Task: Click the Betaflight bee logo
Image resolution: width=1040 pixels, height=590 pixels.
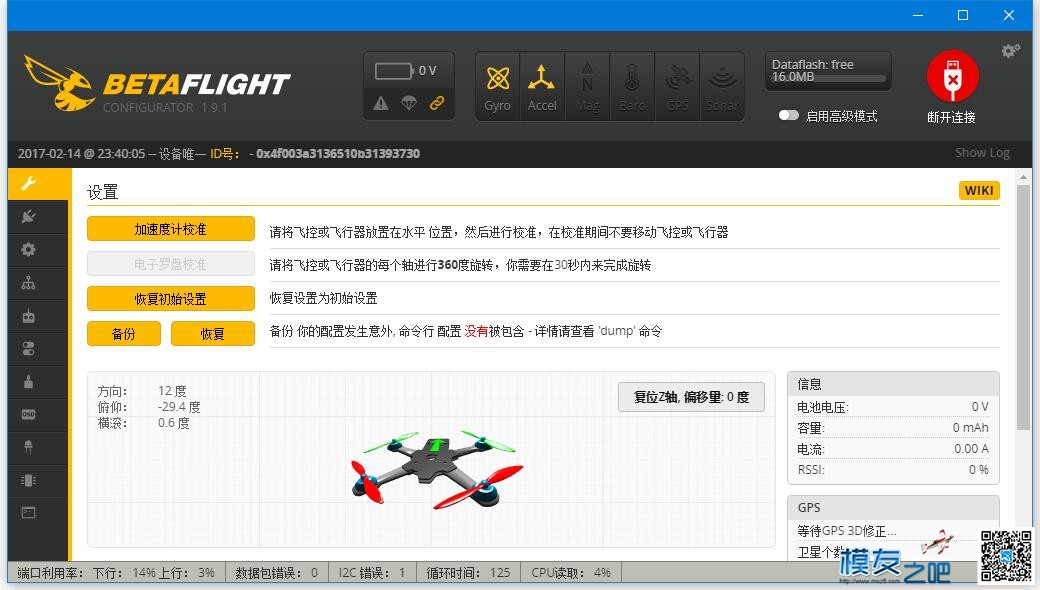Action: 59,84
